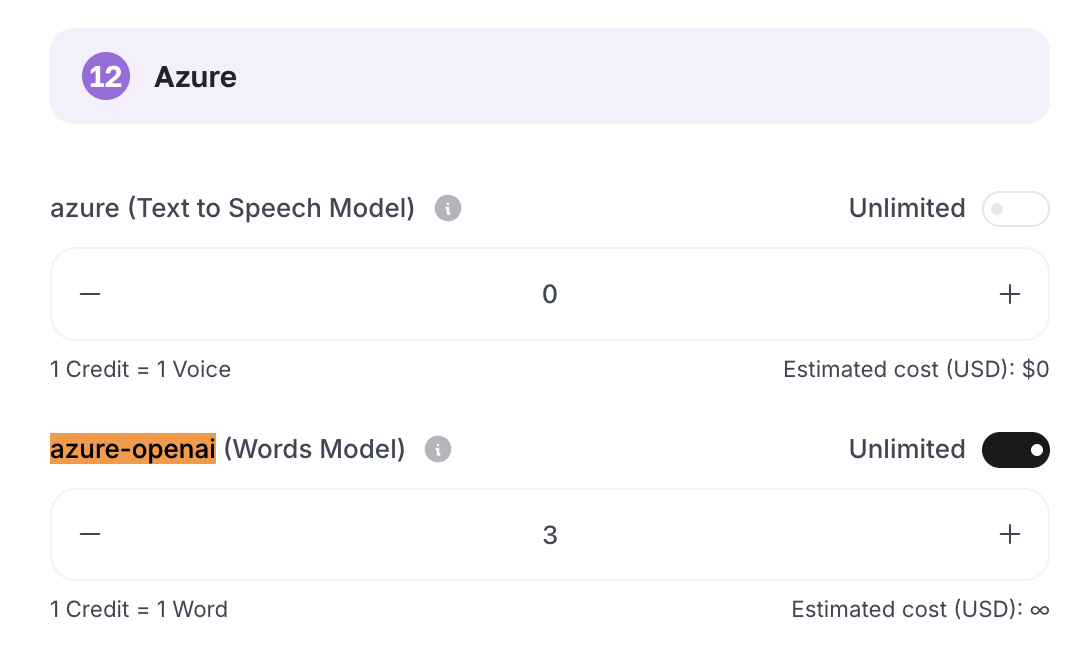Click the Estimated cost (USD): $0 text
This screenshot has height=664, width=1090.
click(x=916, y=369)
